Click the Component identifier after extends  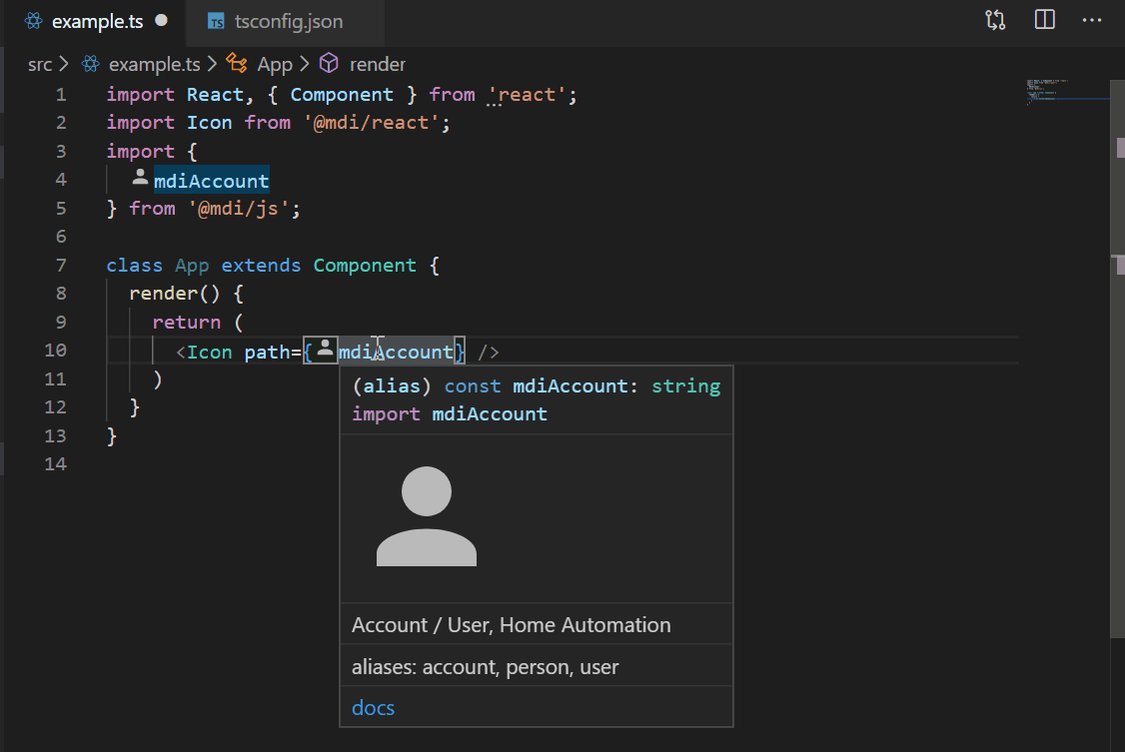[x=364, y=265]
